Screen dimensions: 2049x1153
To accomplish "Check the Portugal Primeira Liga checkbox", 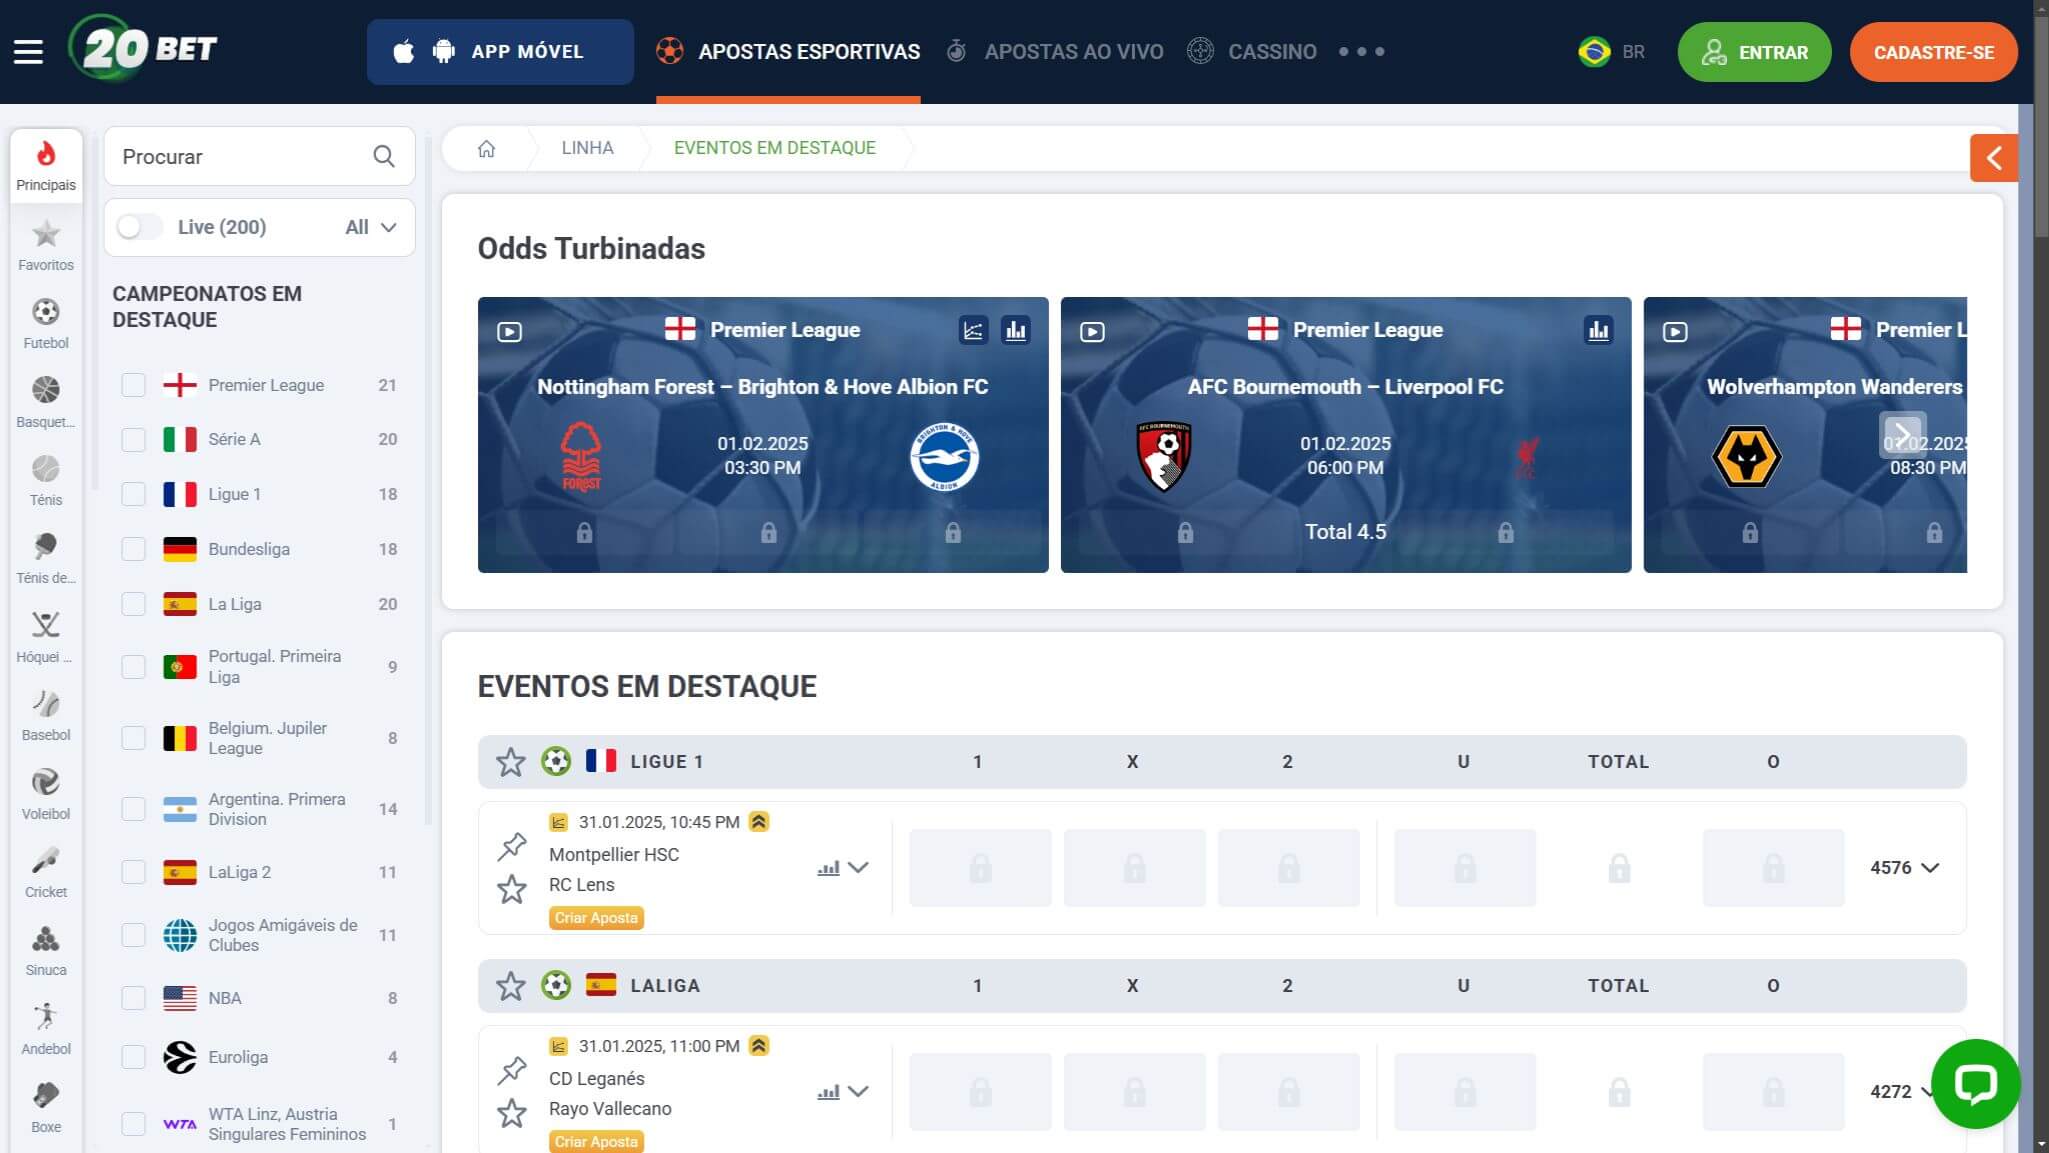I will [133, 667].
